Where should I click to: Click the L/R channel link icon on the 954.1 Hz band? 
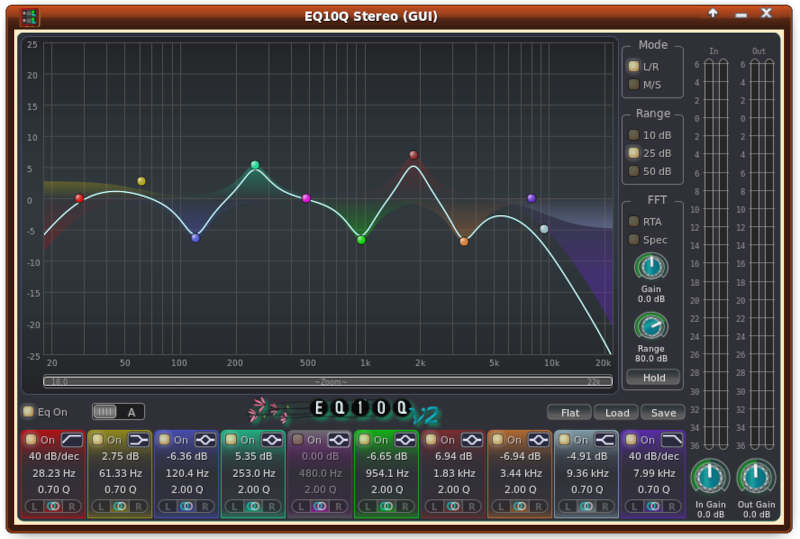pyautogui.click(x=386, y=506)
